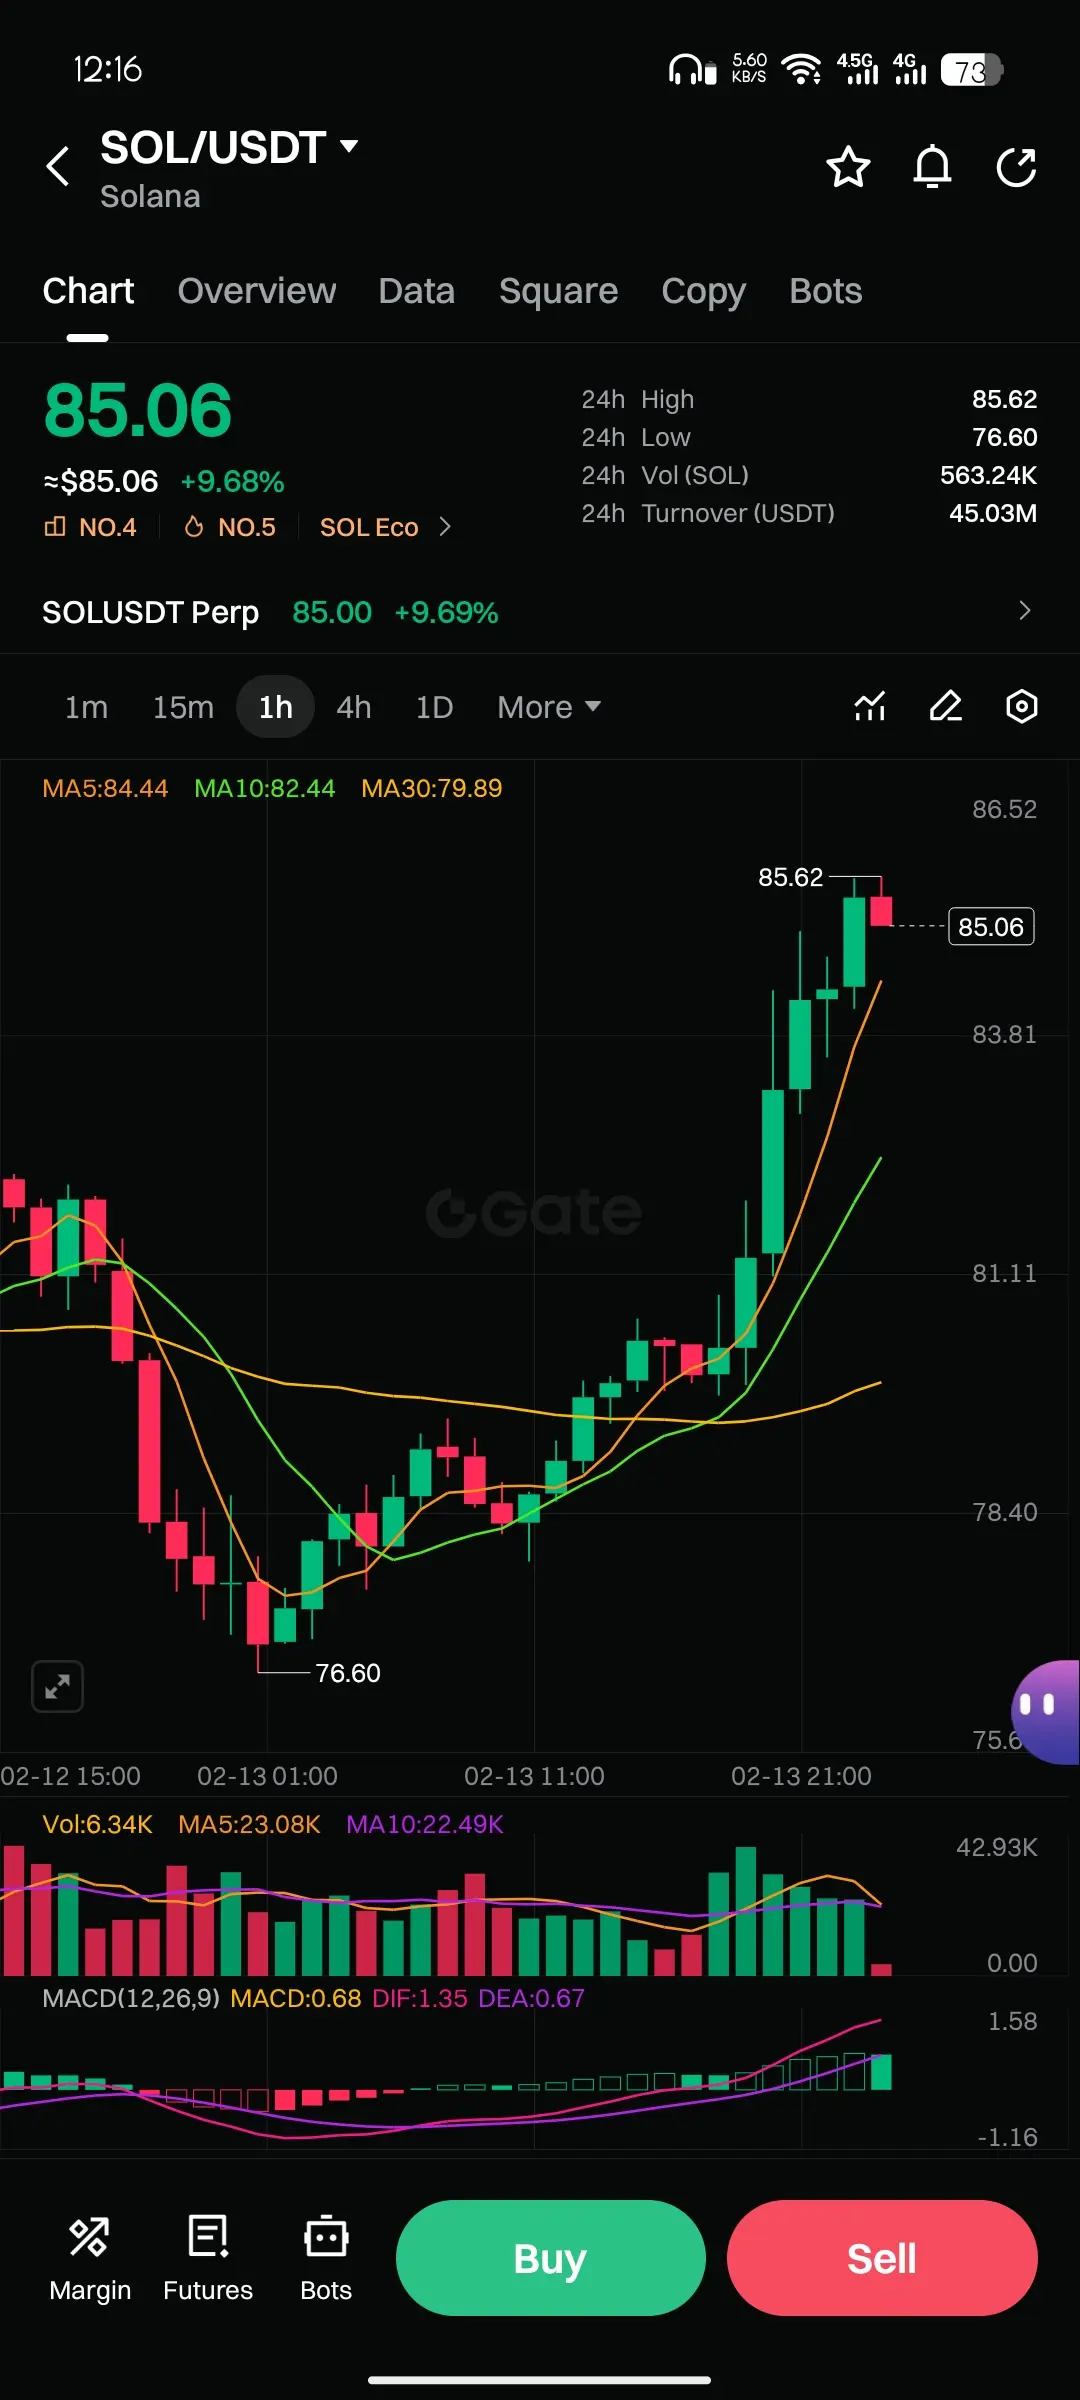The width and height of the screenshot is (1080, 2400).
Task: Tap MACD(12,26,9) indicator label
Action: tap(131, 1998)
